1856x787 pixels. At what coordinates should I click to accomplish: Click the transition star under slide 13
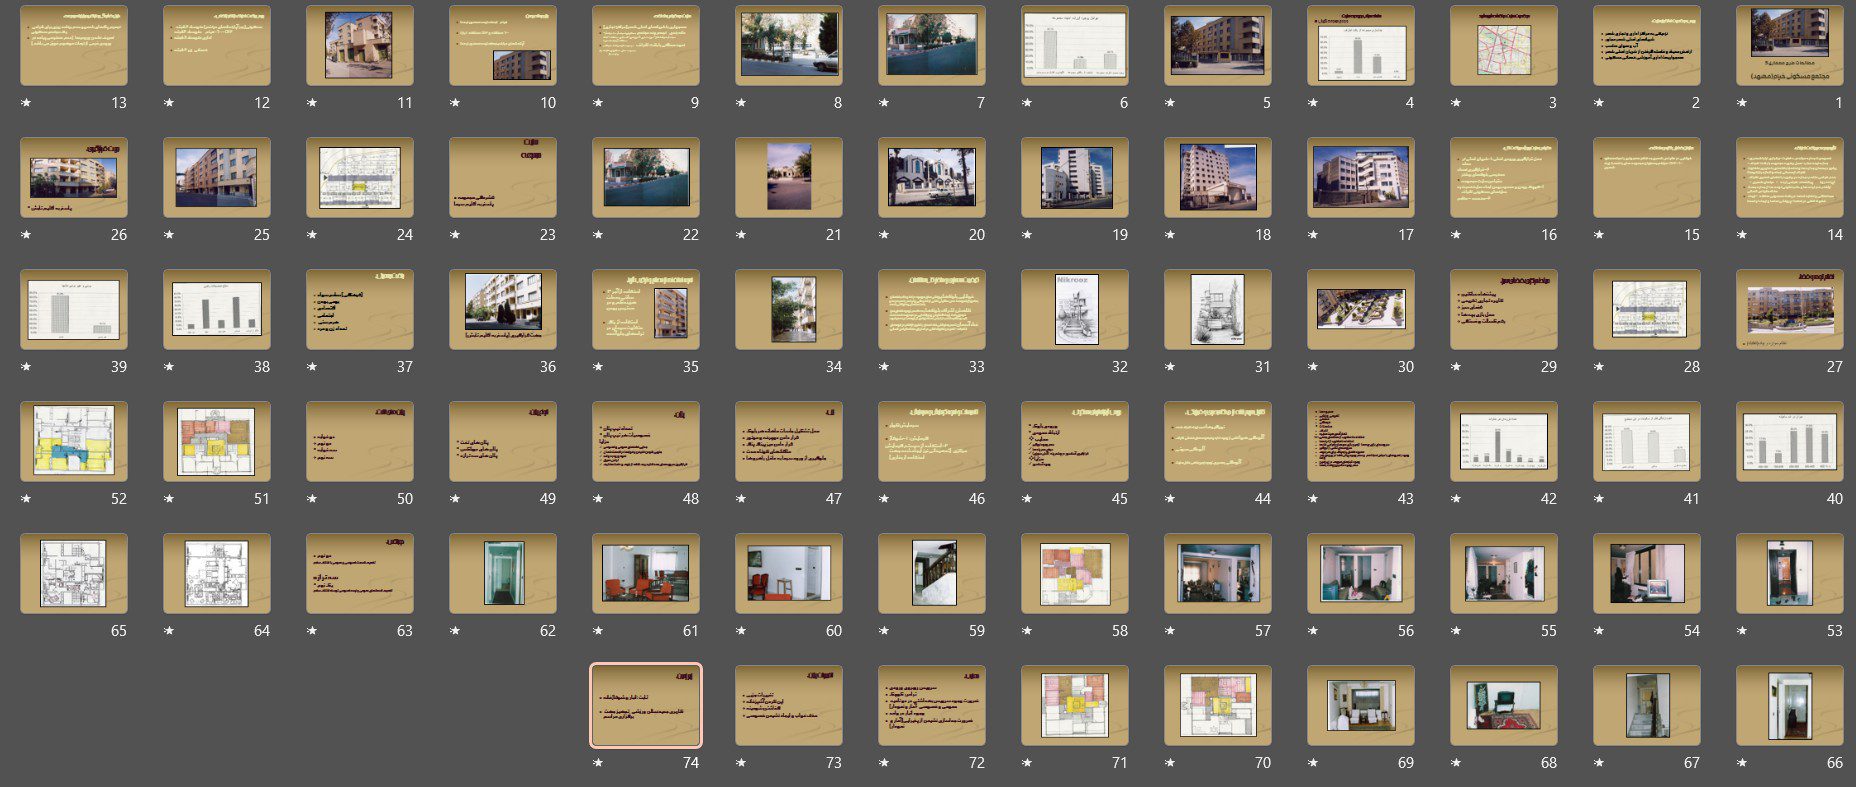(x=26, y=103)
